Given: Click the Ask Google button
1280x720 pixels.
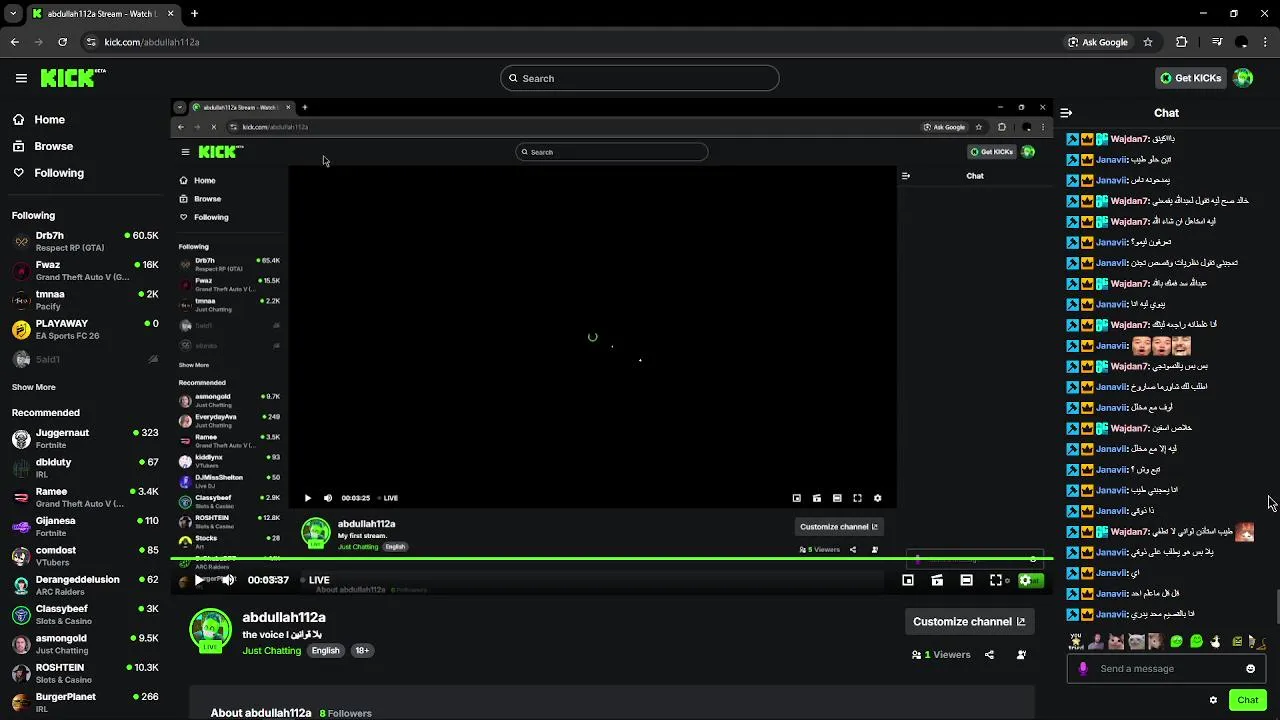Looking at the screenshot, I should tap(1098, 42).
